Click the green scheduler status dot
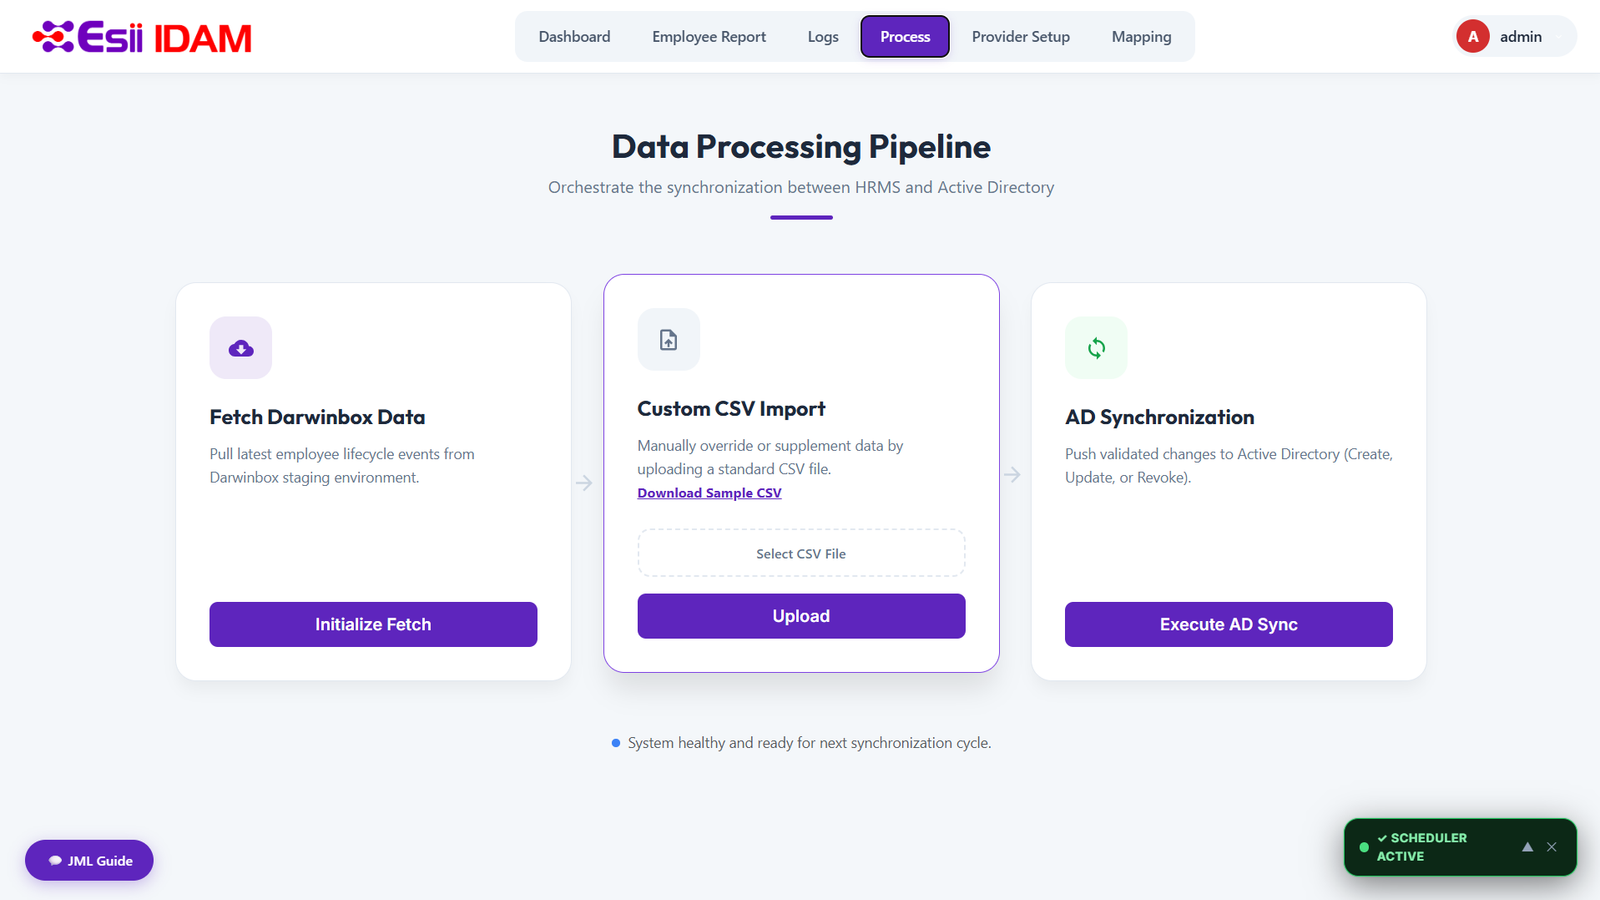The width and height of the screenshot is (1600, 900). click(1364, 847)
